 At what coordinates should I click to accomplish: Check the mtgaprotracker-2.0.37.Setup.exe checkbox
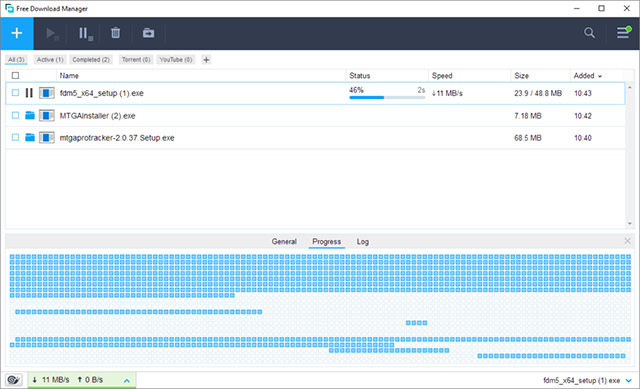(x=16, y=138)
